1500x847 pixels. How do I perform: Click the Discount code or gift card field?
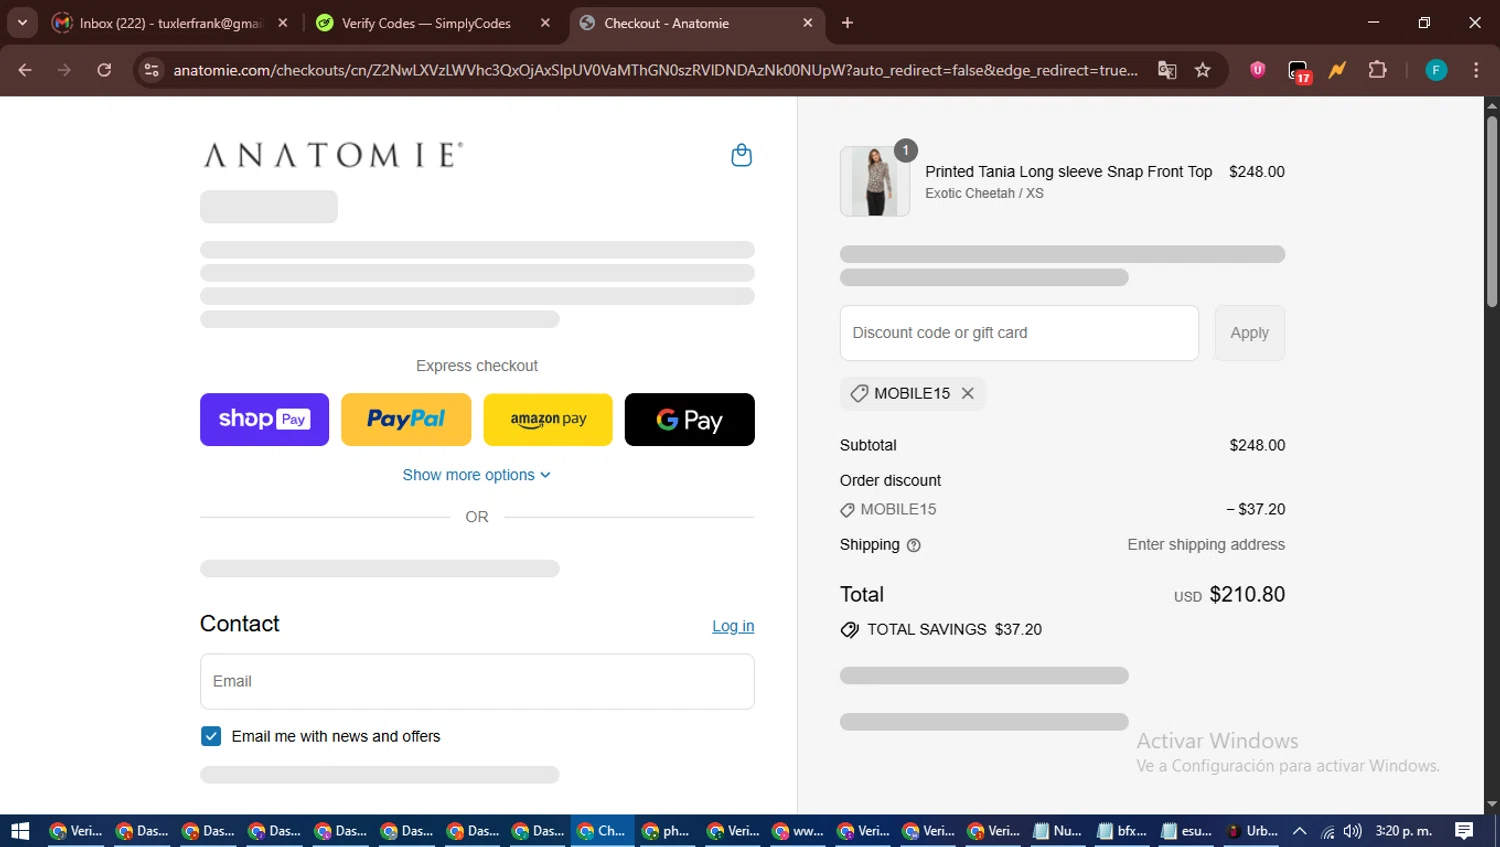pos(1019,333)
